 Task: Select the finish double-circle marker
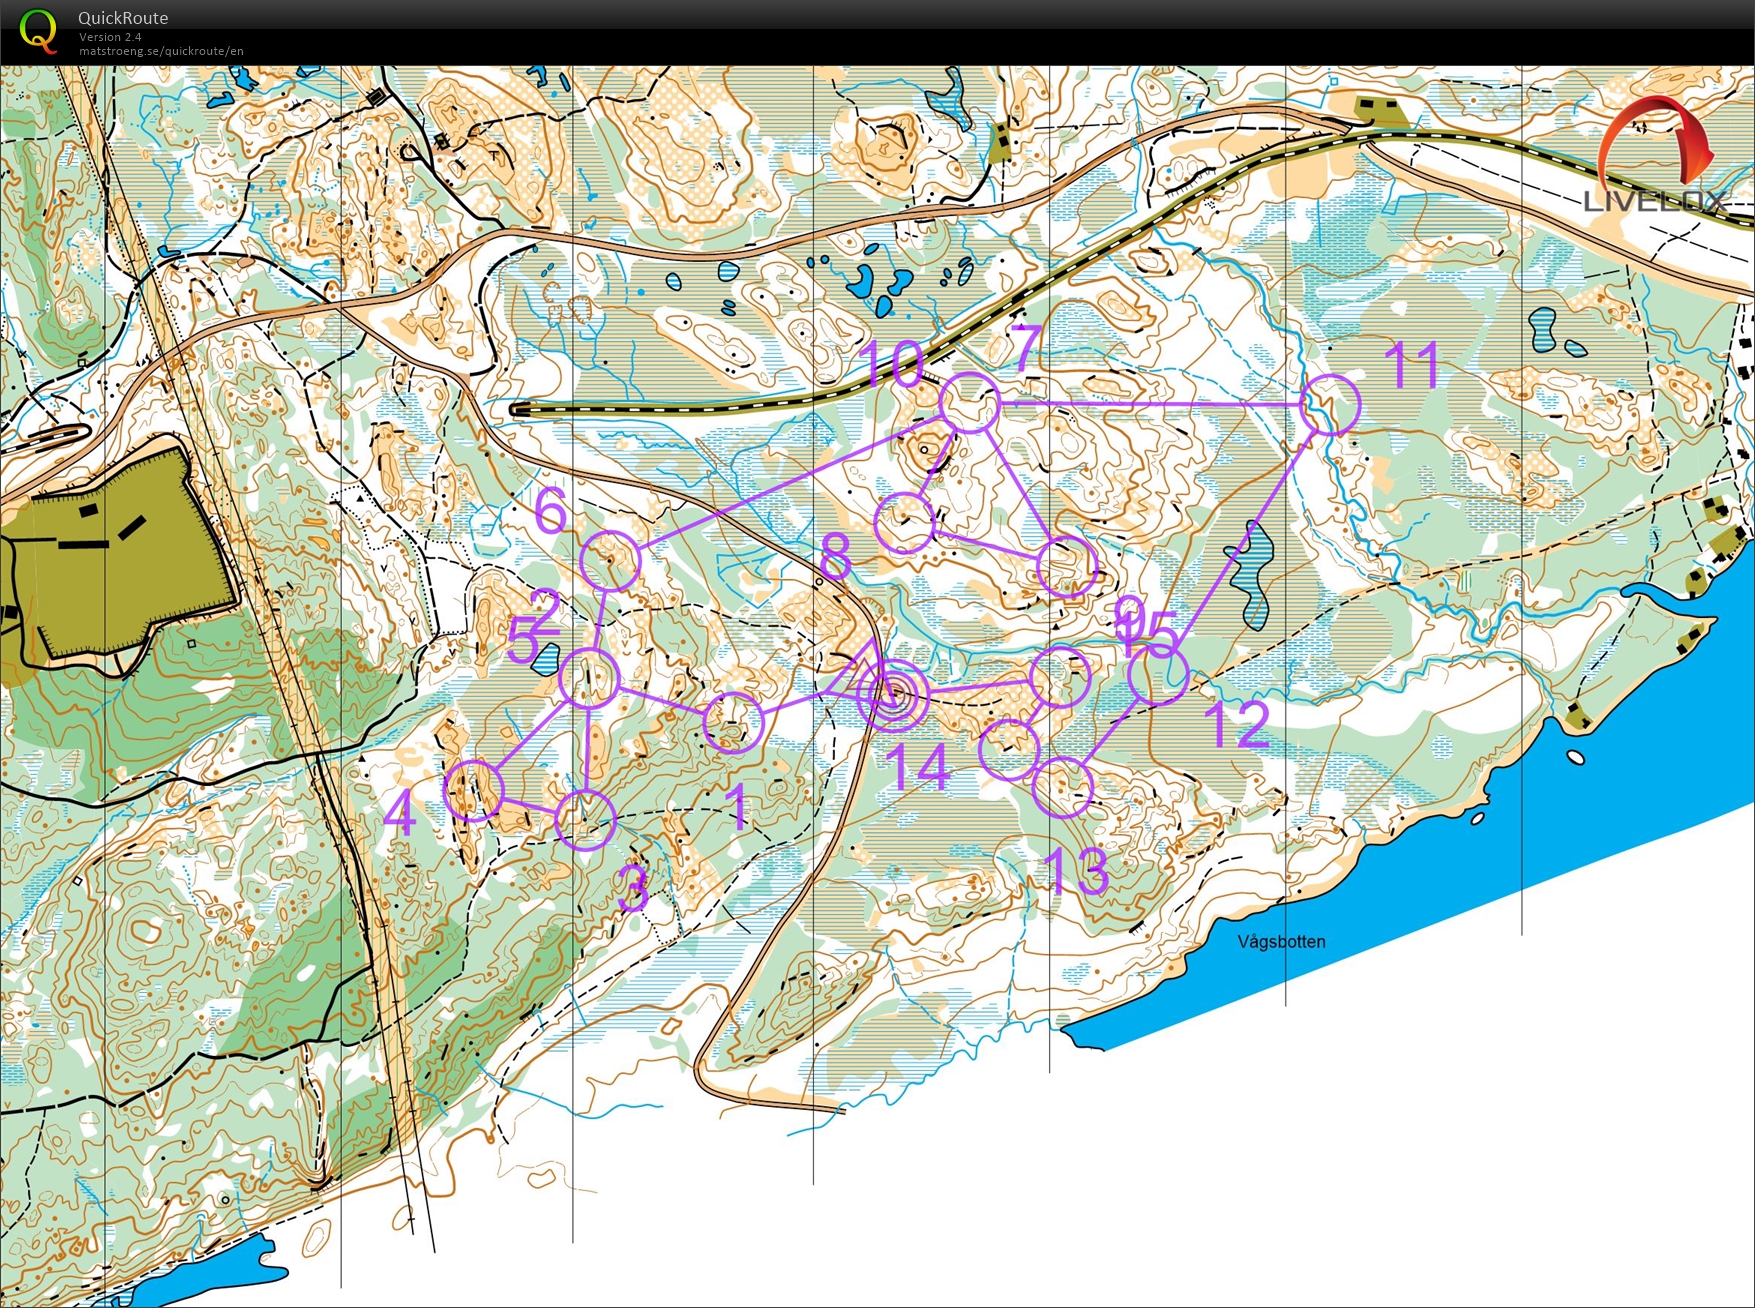click(893, 693)
